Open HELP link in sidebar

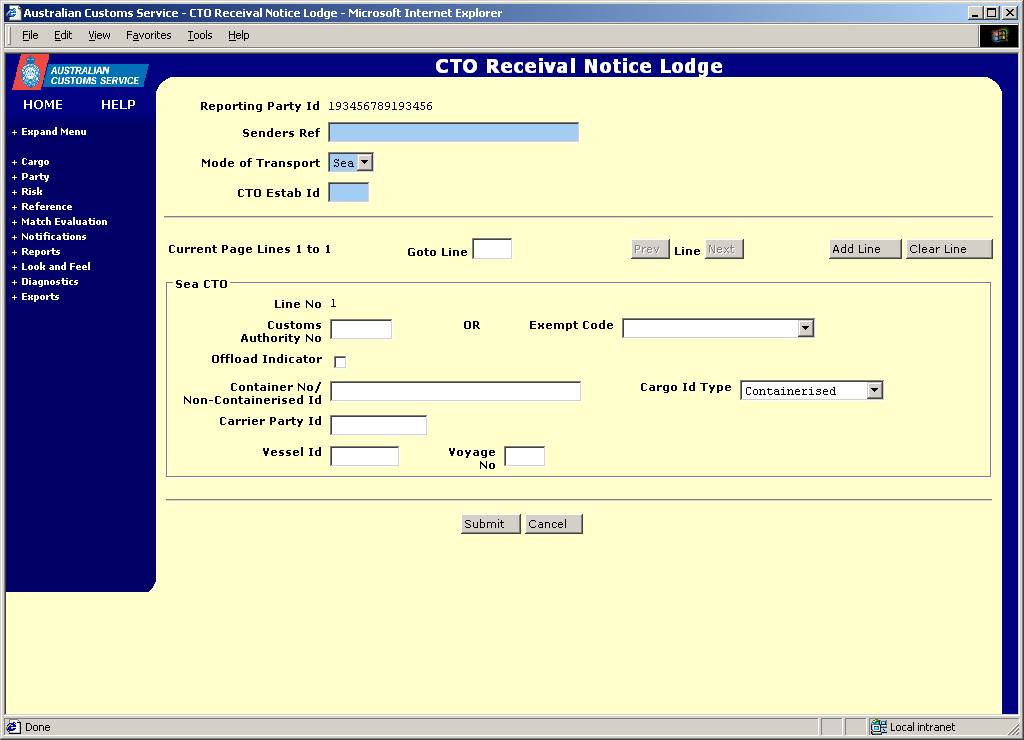pos(118,105)
